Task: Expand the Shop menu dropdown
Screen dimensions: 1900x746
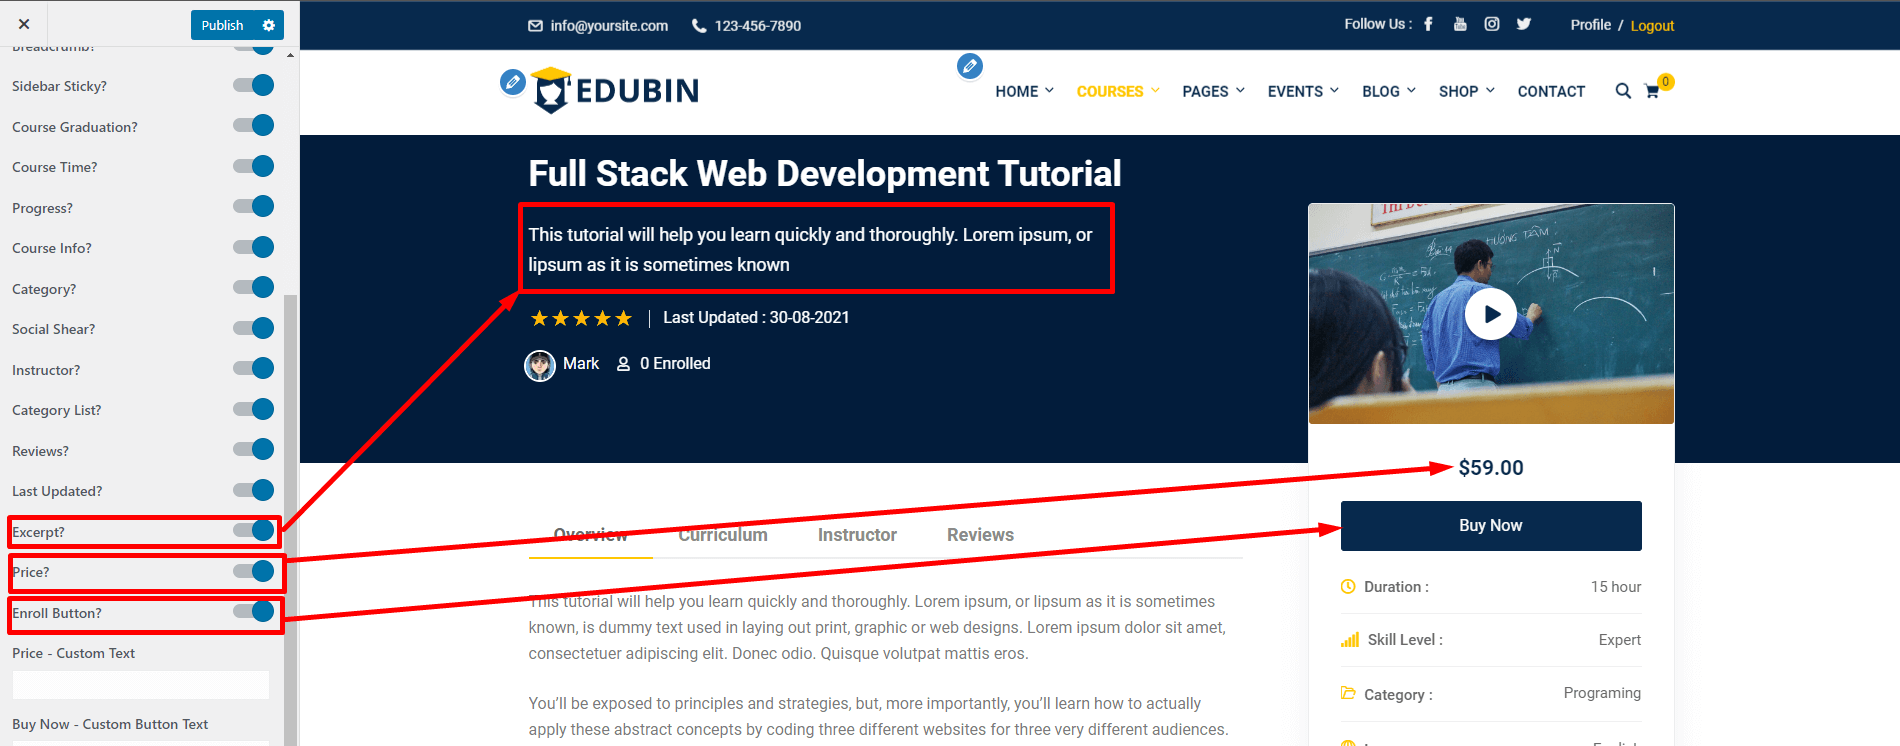Action: pos(1466,91)
